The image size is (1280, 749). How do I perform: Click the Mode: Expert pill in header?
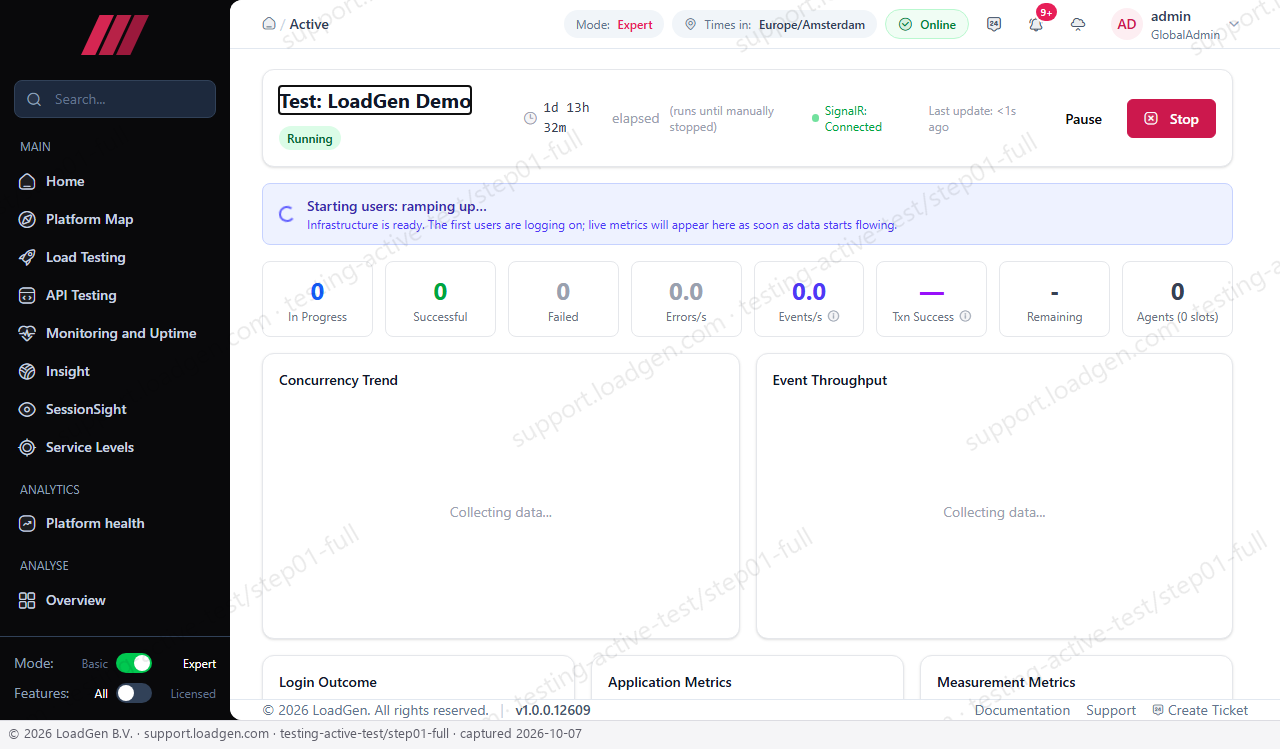click(x=614, y=24)
